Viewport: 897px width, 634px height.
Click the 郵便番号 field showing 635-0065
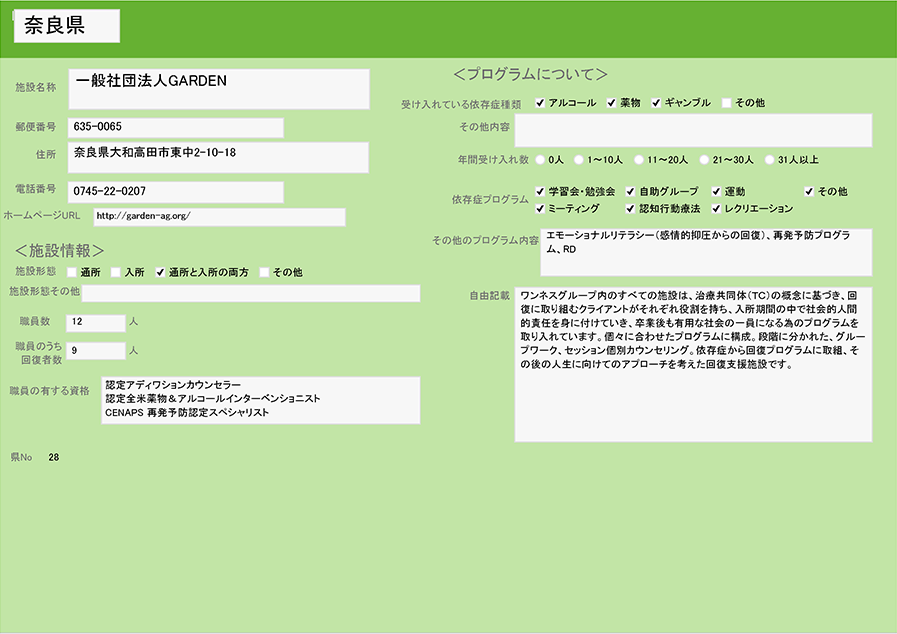click(x=176, y=128)
